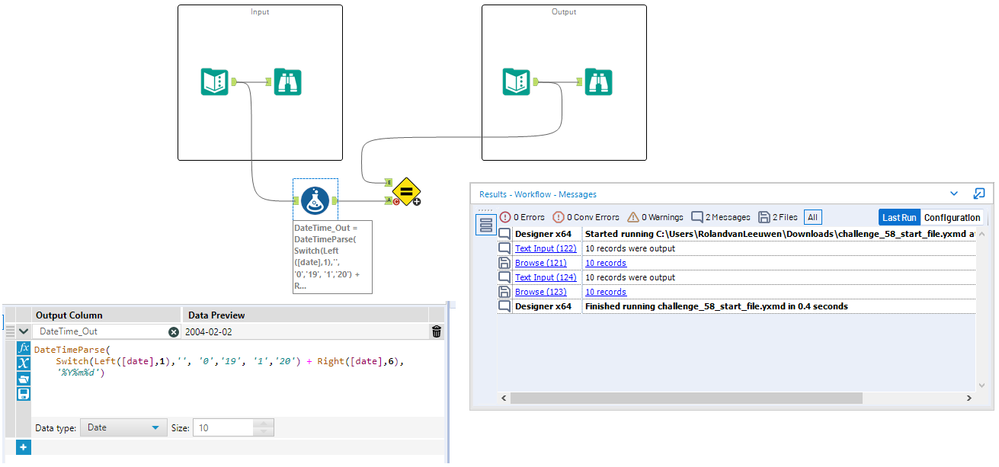The image size is (999, 467).
Task: Open the fx functions list icon
Action: (x=24, y=348)
